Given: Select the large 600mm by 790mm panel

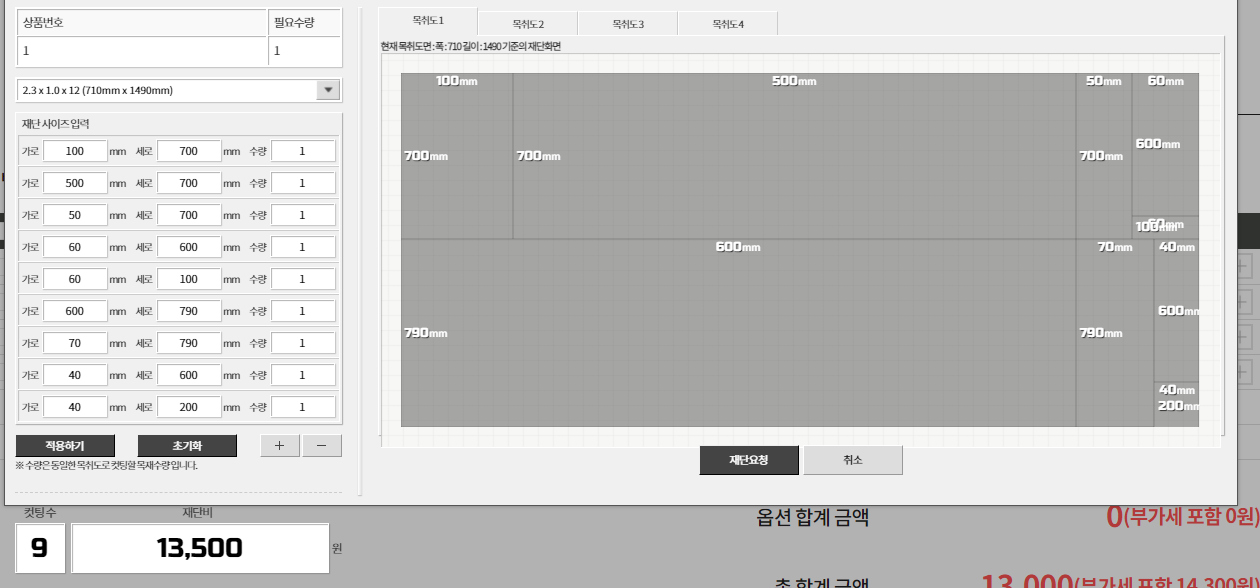Looking at the screenshot, I should pos(738,333).
